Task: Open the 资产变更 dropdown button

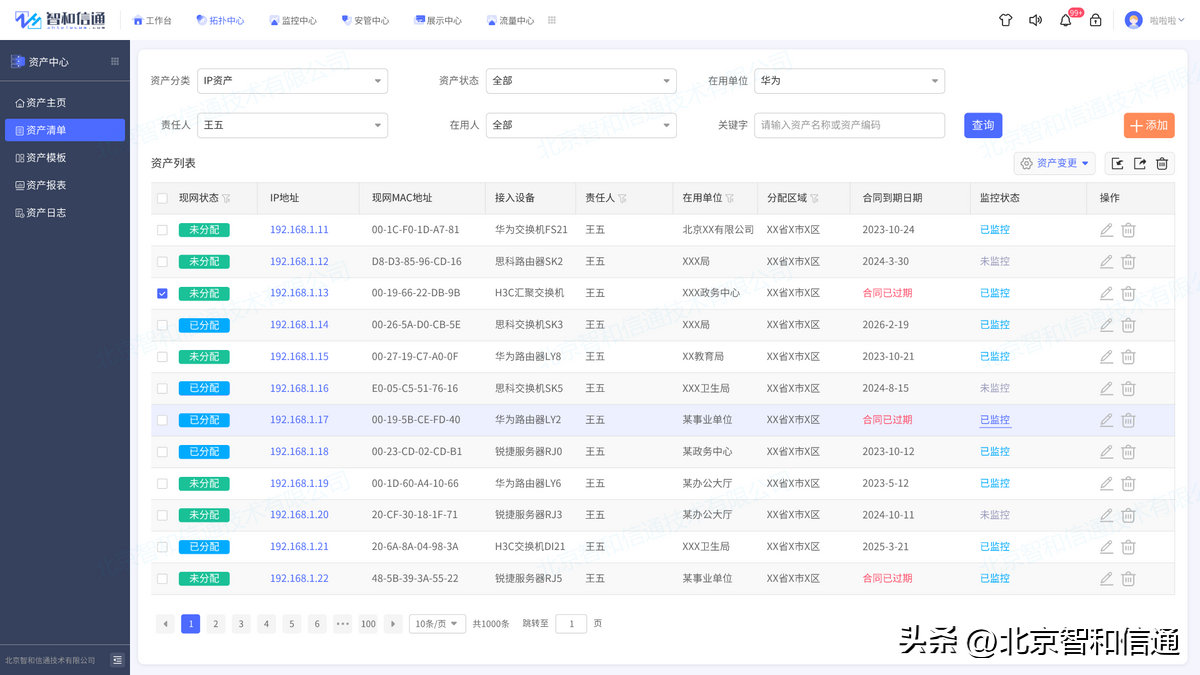Action: 1055,163
